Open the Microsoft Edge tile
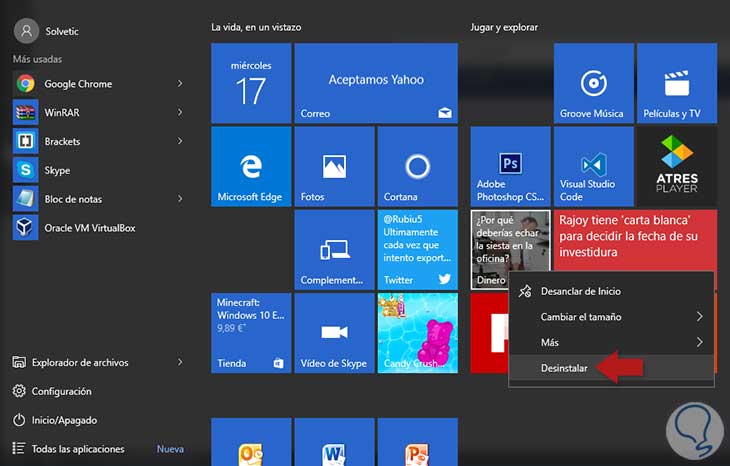730x466 pixels. [x=251, y=167]
